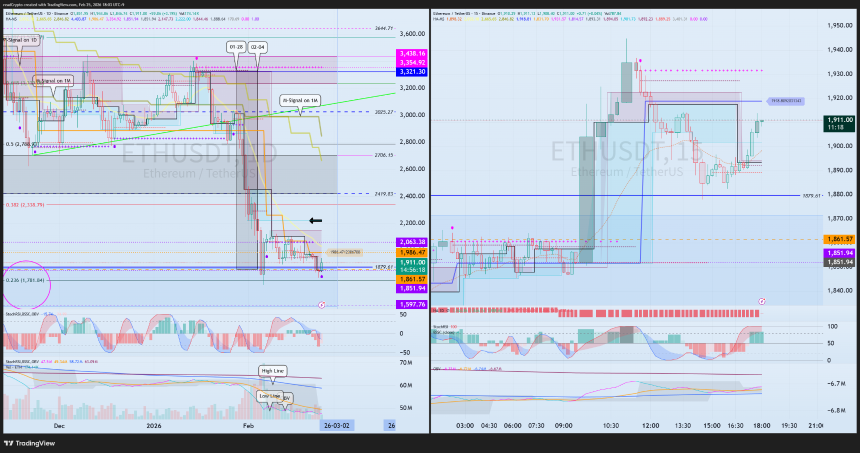The image size is (860, 453).
Task: Click the High Line callout in OBV pane
Action: tap(273, 371)
